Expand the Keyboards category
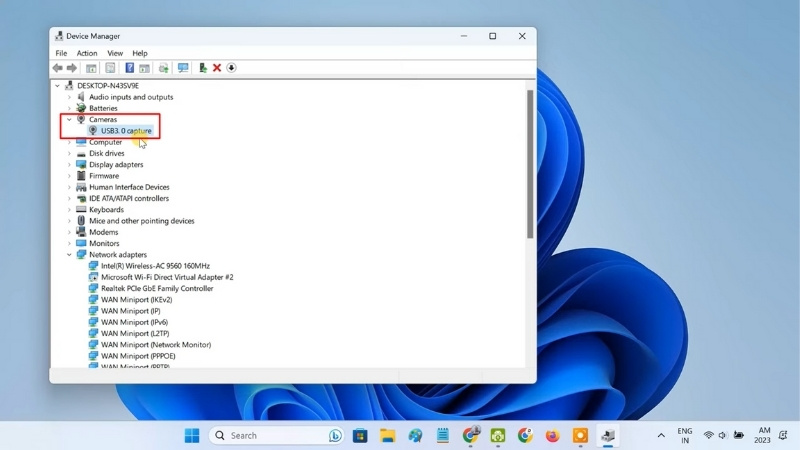Screen dimensions: 800x450 click(x=69, y=210)
